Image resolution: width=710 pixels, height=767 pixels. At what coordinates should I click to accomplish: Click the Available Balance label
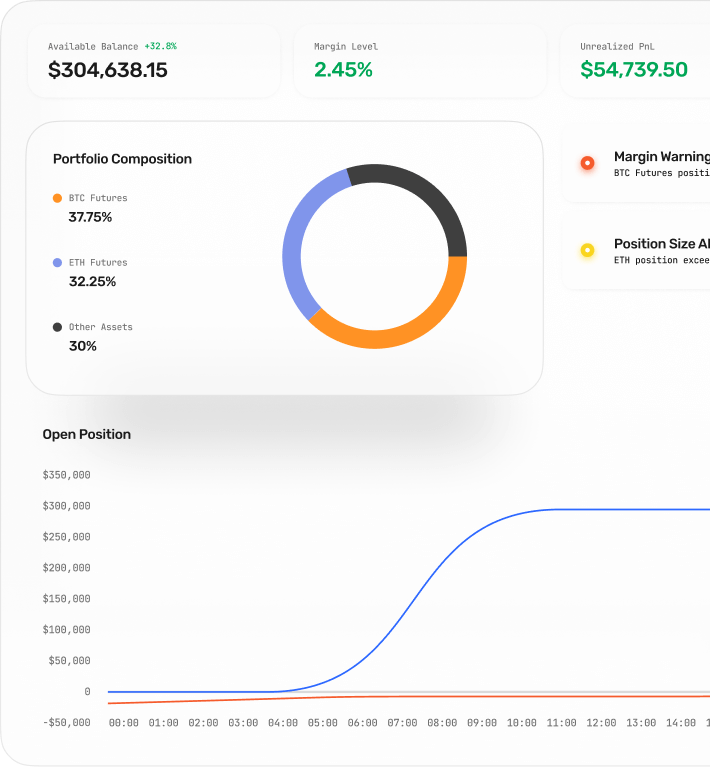(x=93, y=47)
